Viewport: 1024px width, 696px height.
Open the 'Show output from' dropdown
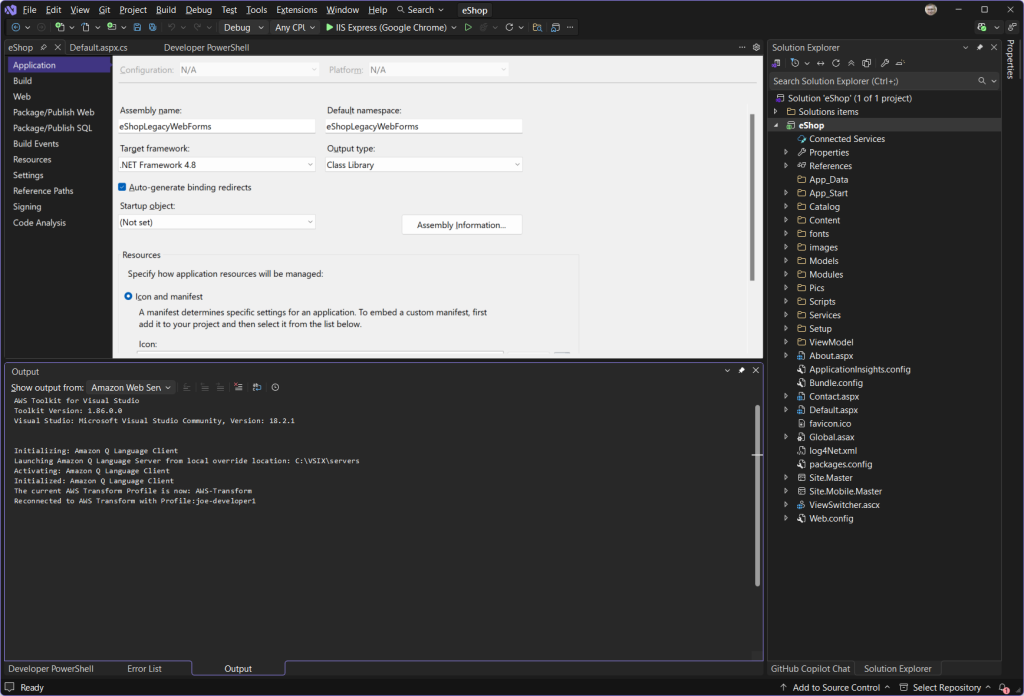(131, 387)
